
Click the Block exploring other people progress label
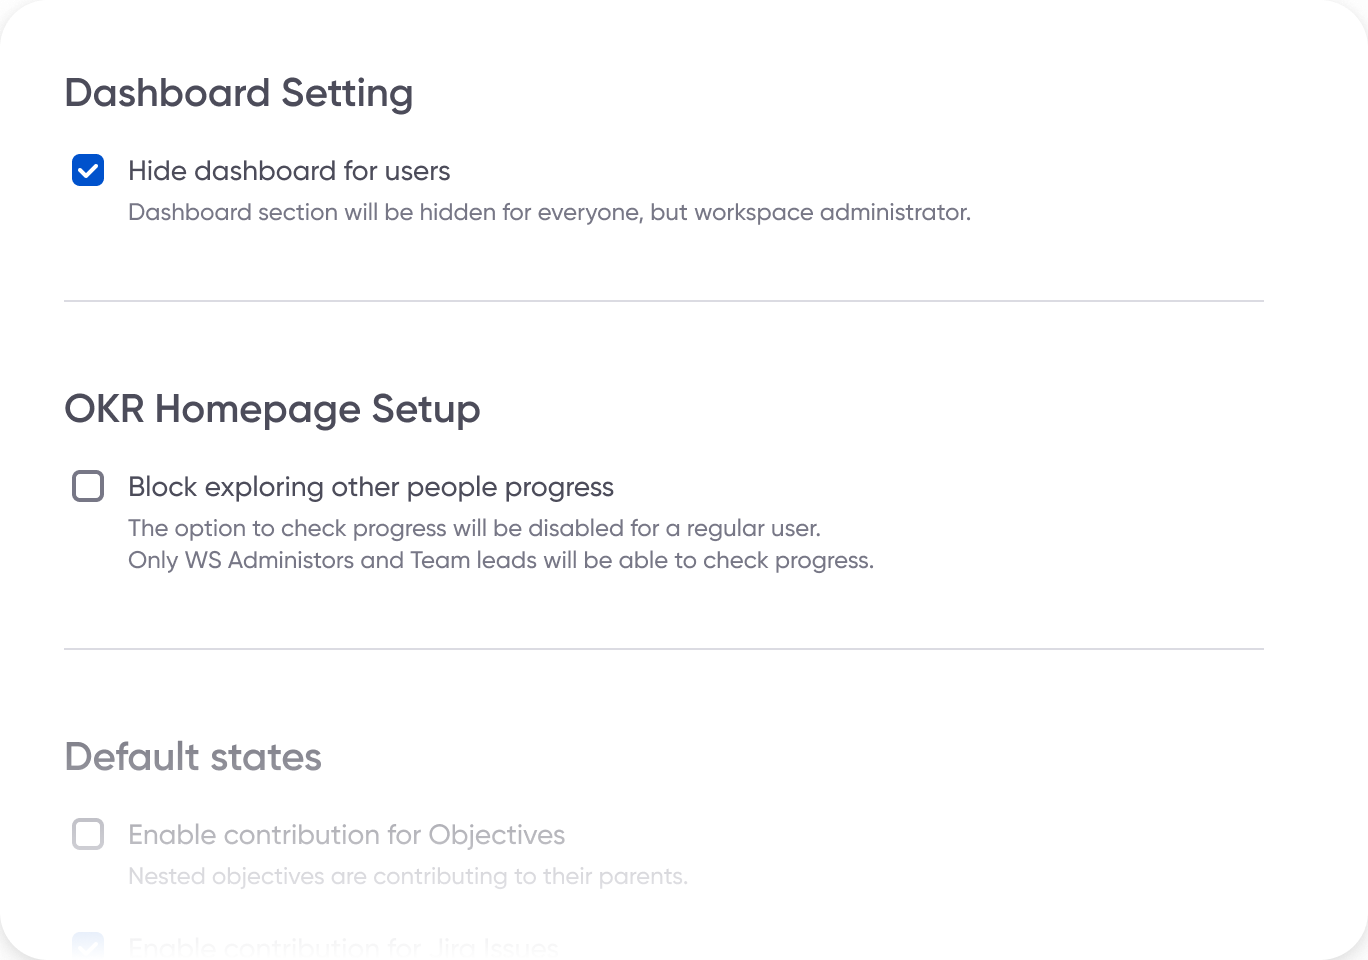tap(370, 487)
